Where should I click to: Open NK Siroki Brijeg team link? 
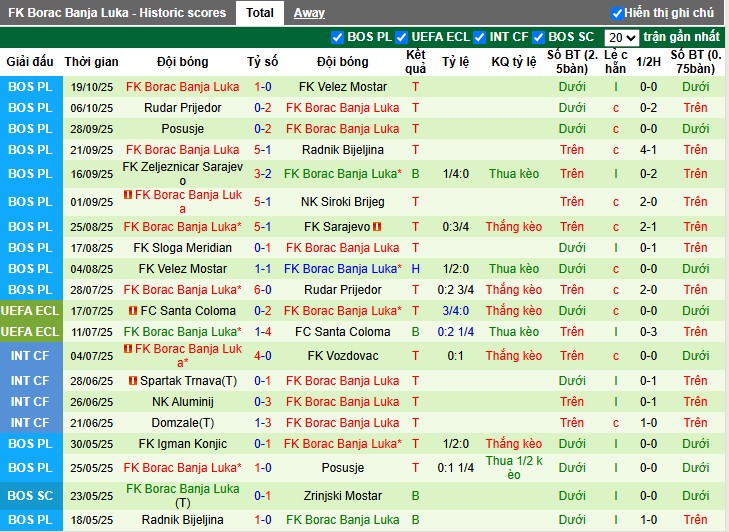click(343, 202)
